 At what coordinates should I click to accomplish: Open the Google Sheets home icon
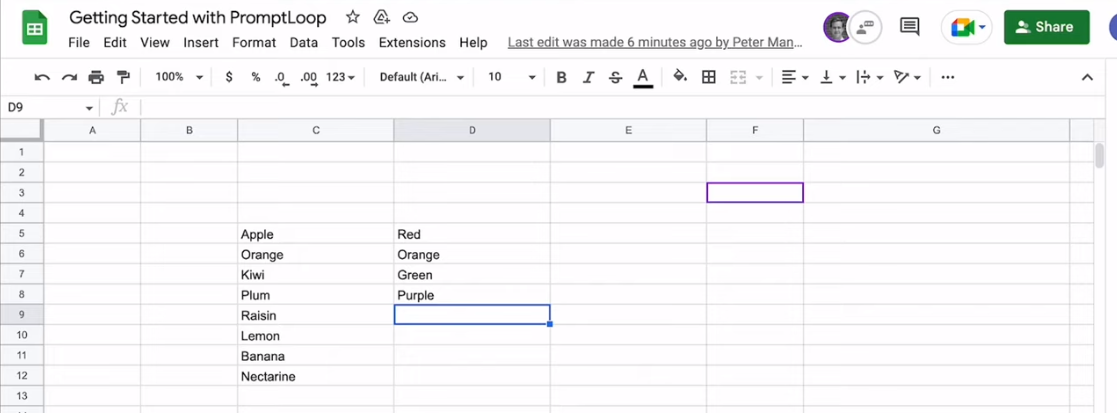[x=35, y=29]
